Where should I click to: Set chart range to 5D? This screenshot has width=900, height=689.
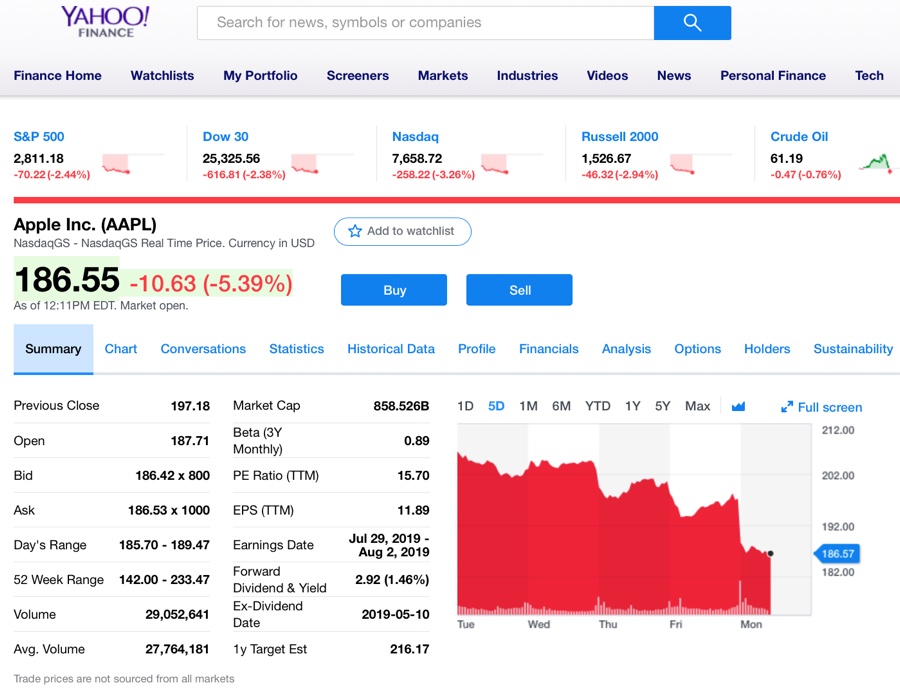point(496,407)
